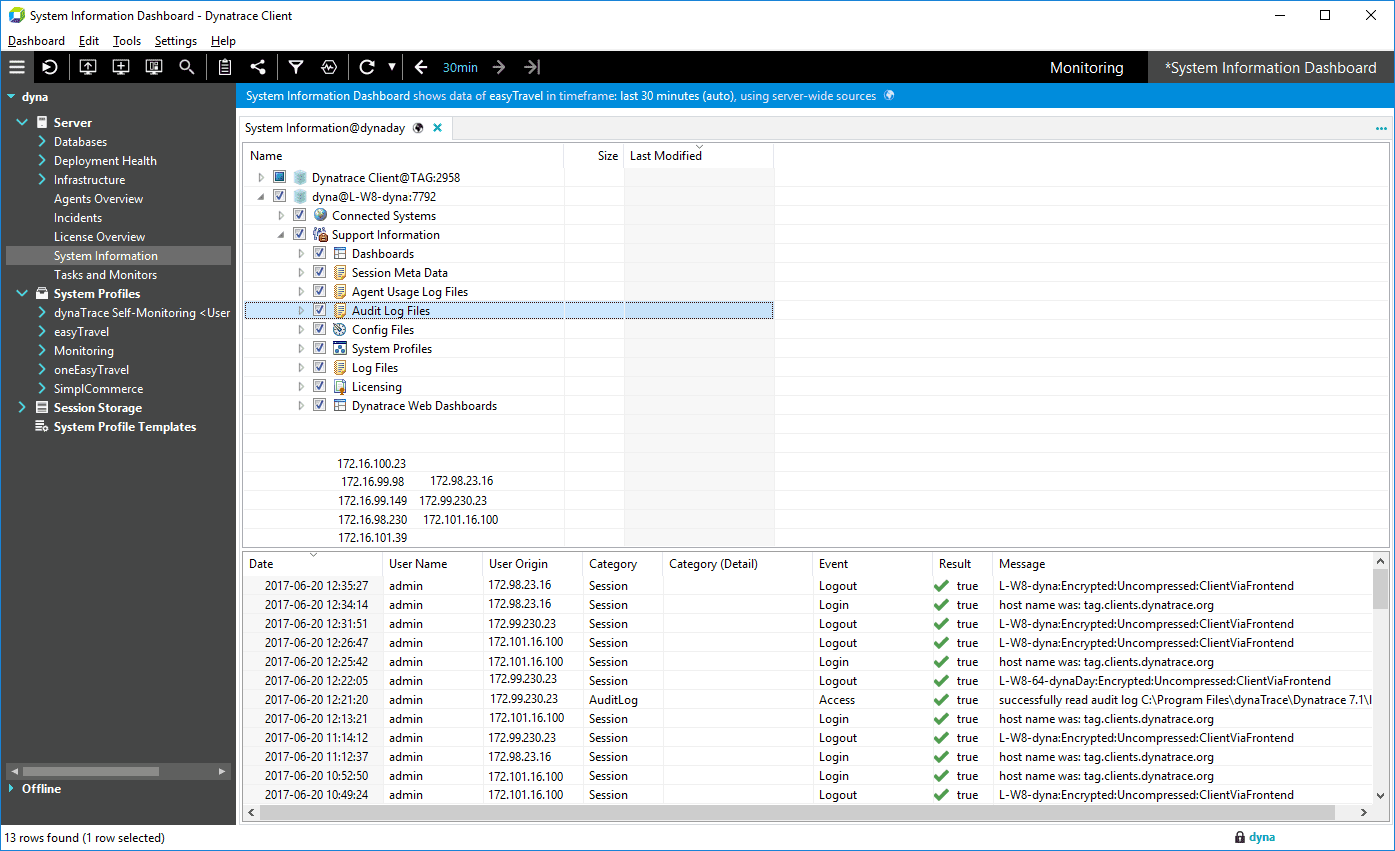Click the Config Files gear icon
The image size is (1395, 851).
click(x=339, y=329)
